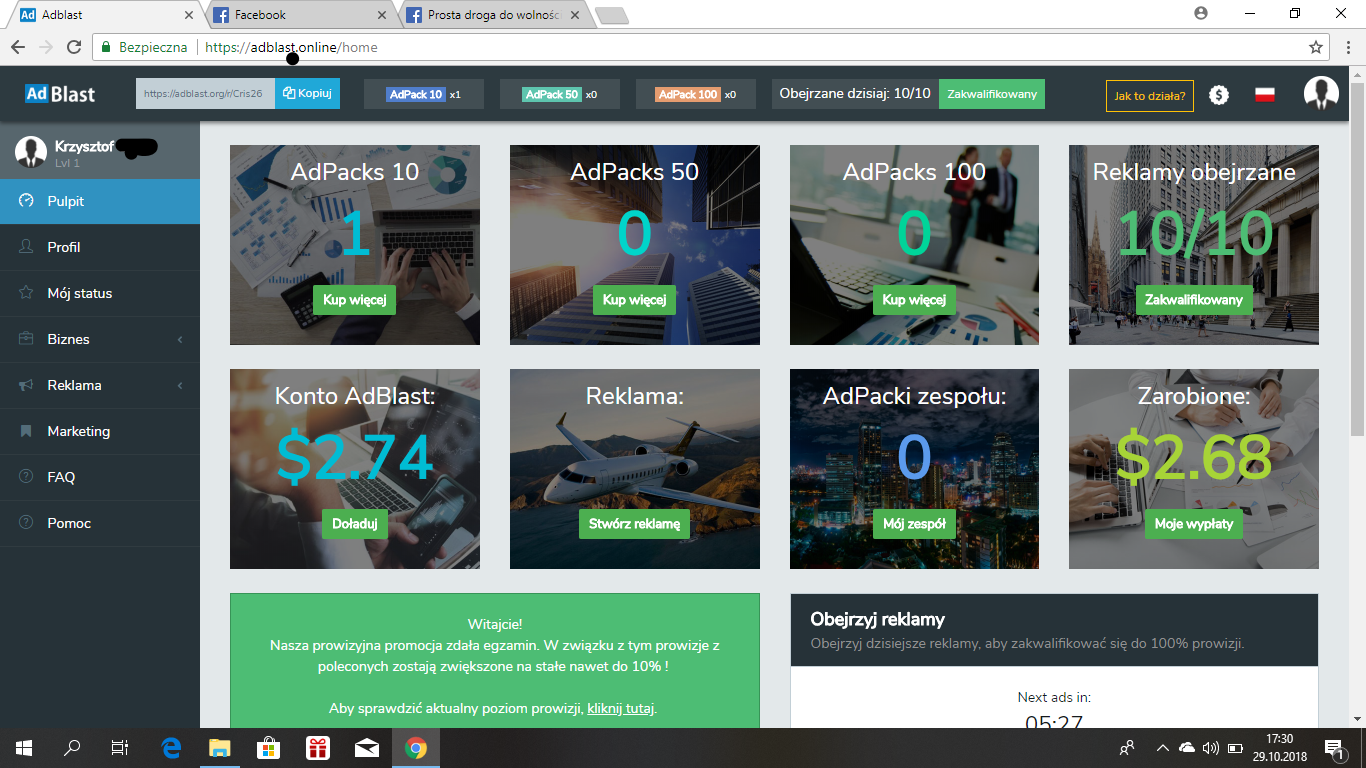Go back in browser history
The height and width of the screenshot is (768, 1366).
(x=18, y=47)
